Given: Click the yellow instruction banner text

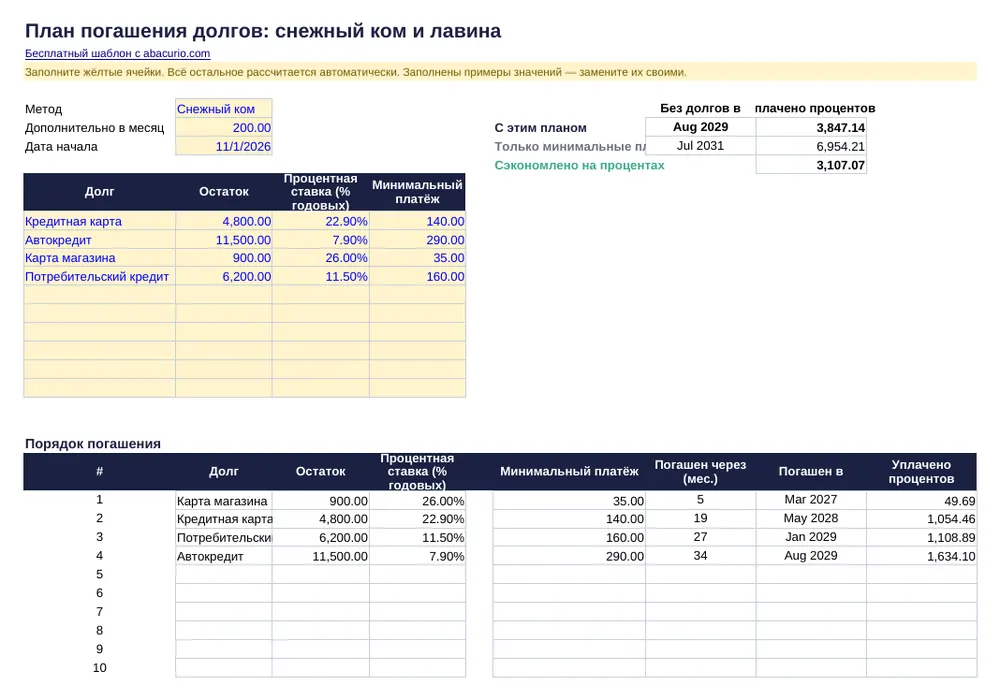Looking at the screenshot, I should point(355,72).
